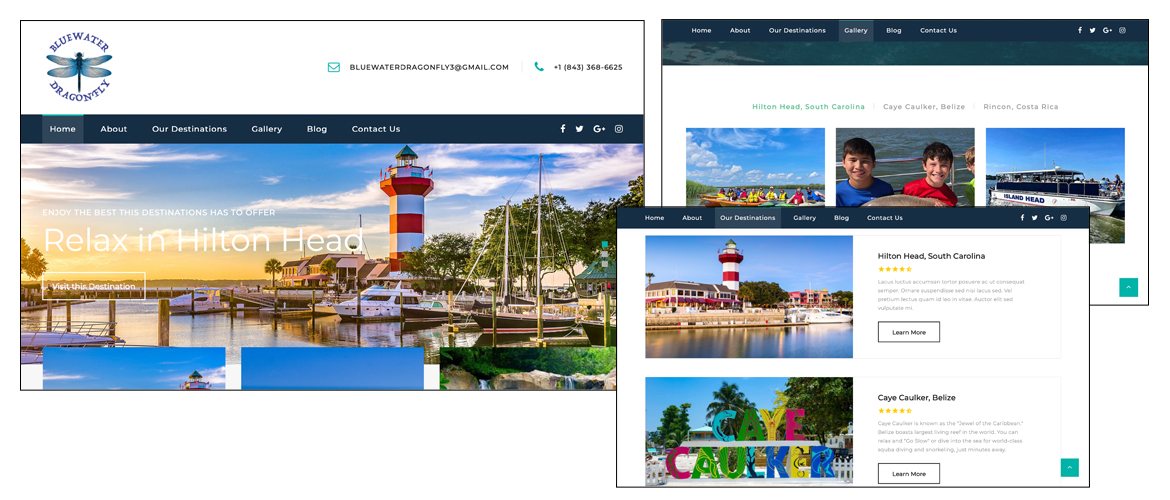Click Twitter icon in the homepage navigation bar
This screenshot has width=1170, height=500.
click(579, 129)
